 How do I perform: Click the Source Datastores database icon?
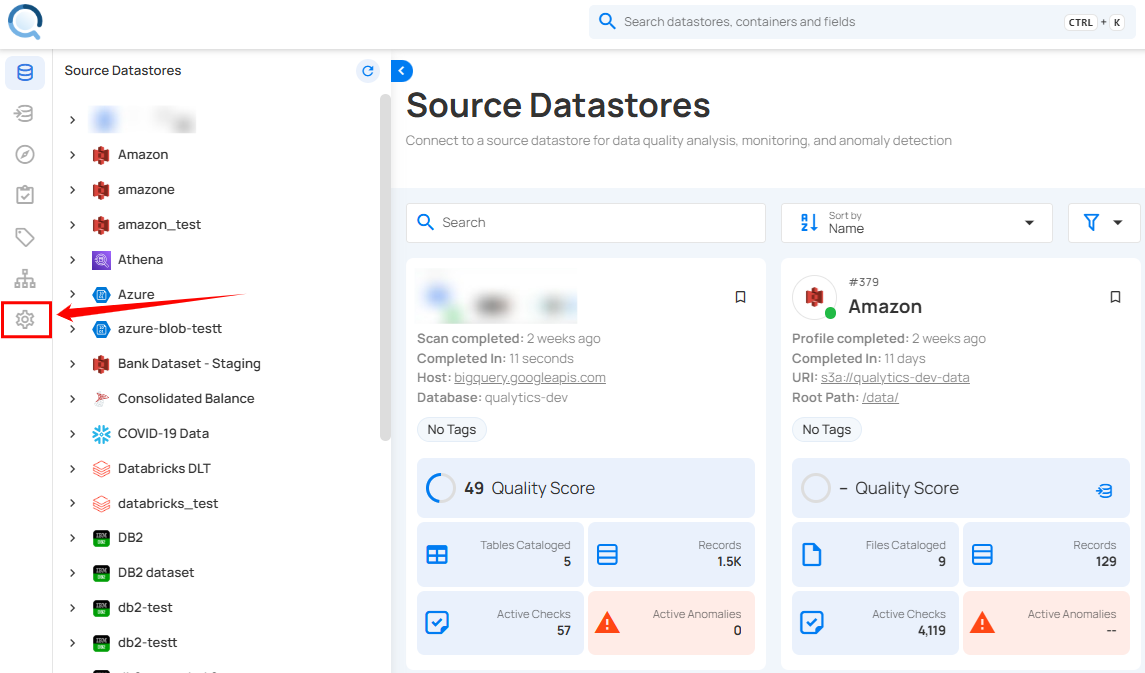(x=25, y=73)
